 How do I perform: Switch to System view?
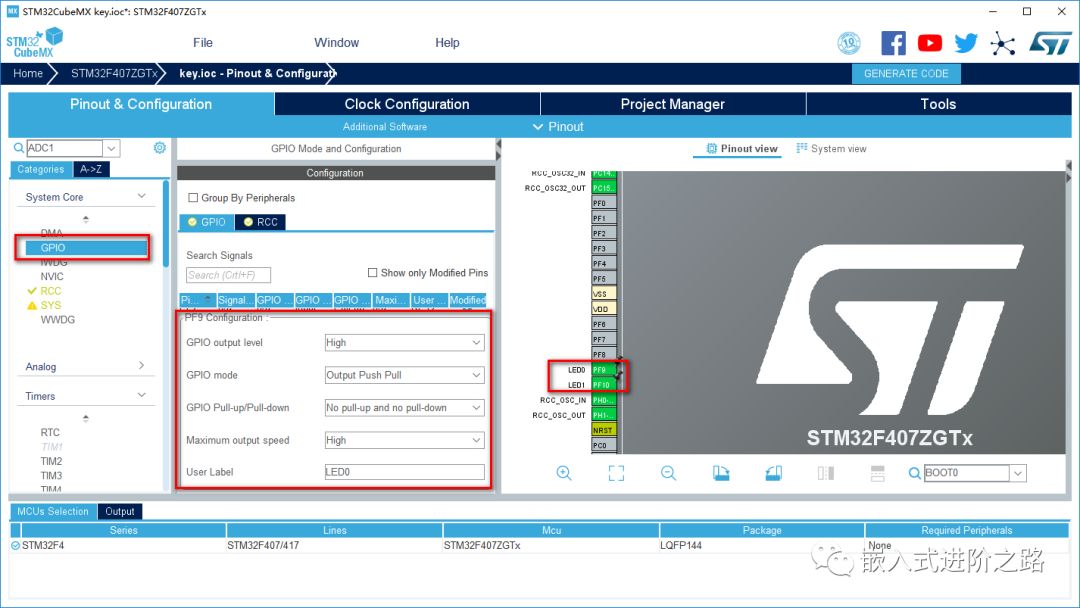point(831,149)
